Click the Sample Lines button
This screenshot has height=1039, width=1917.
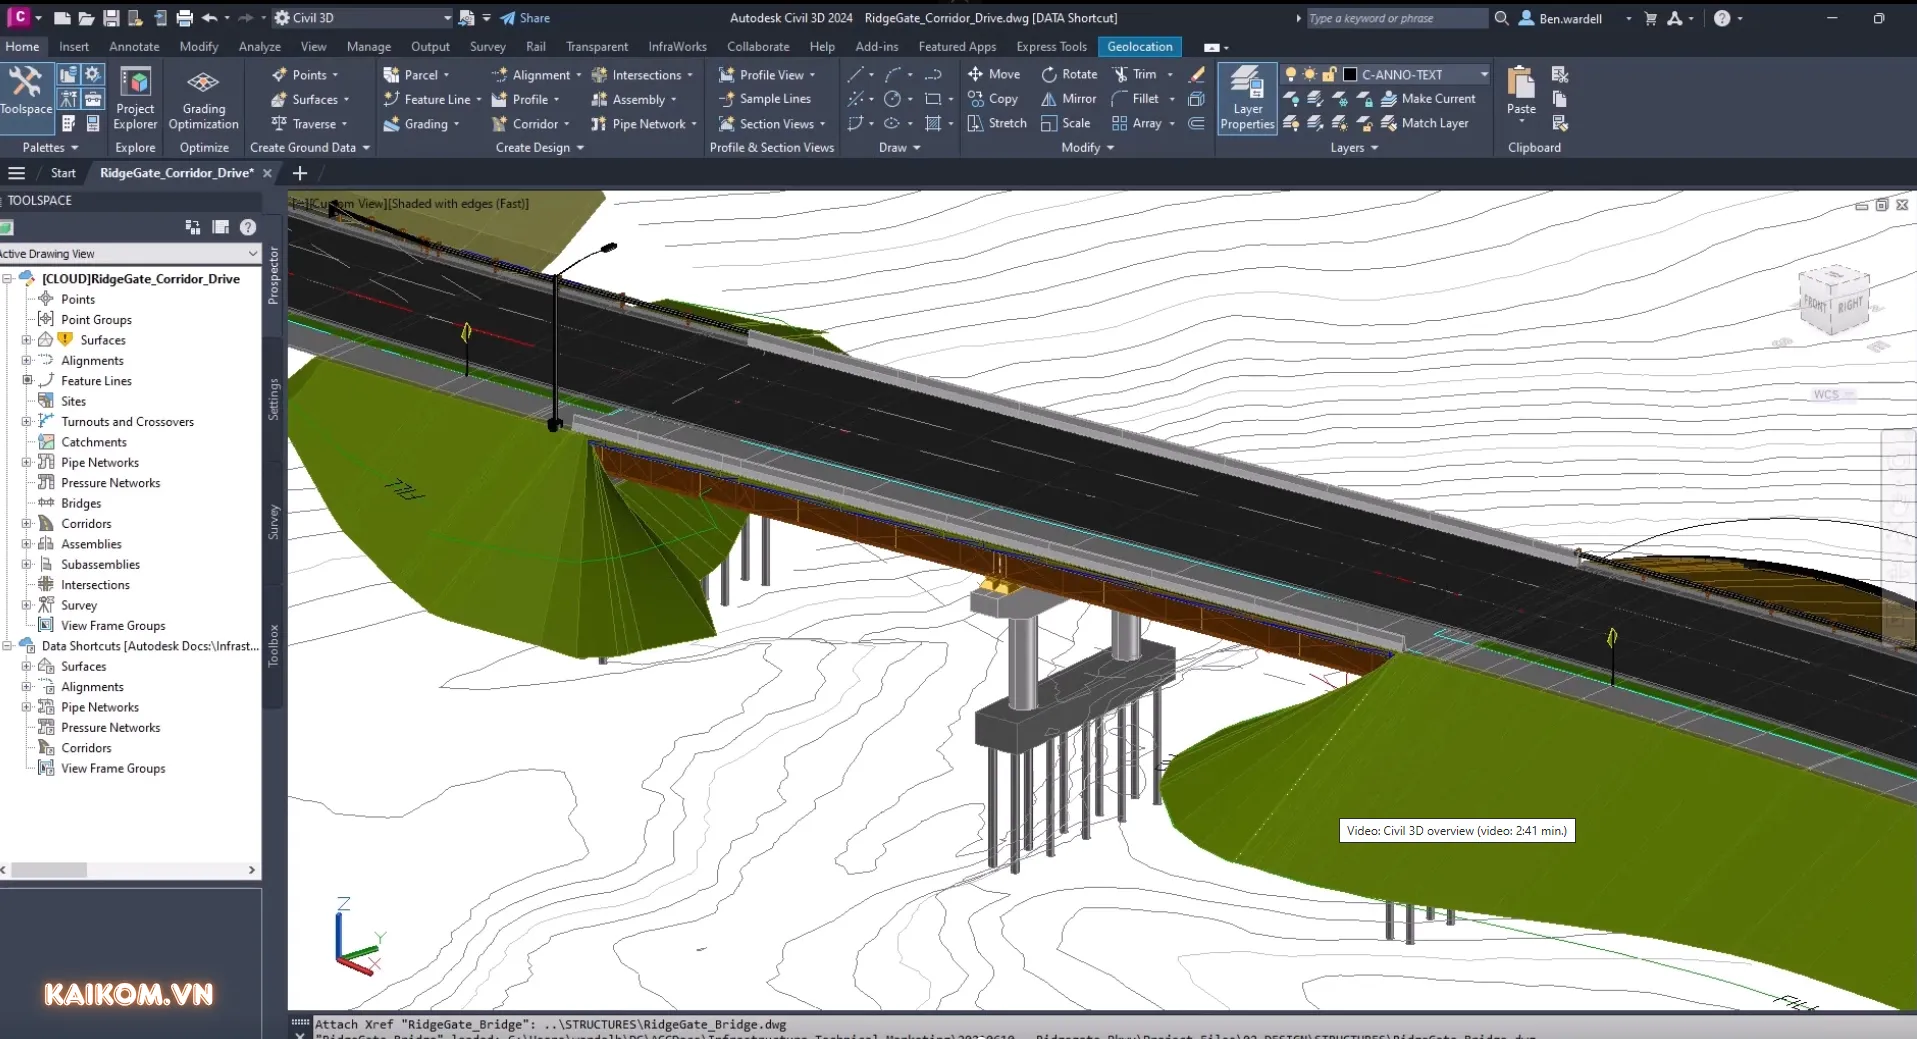[x=766, y=98]
